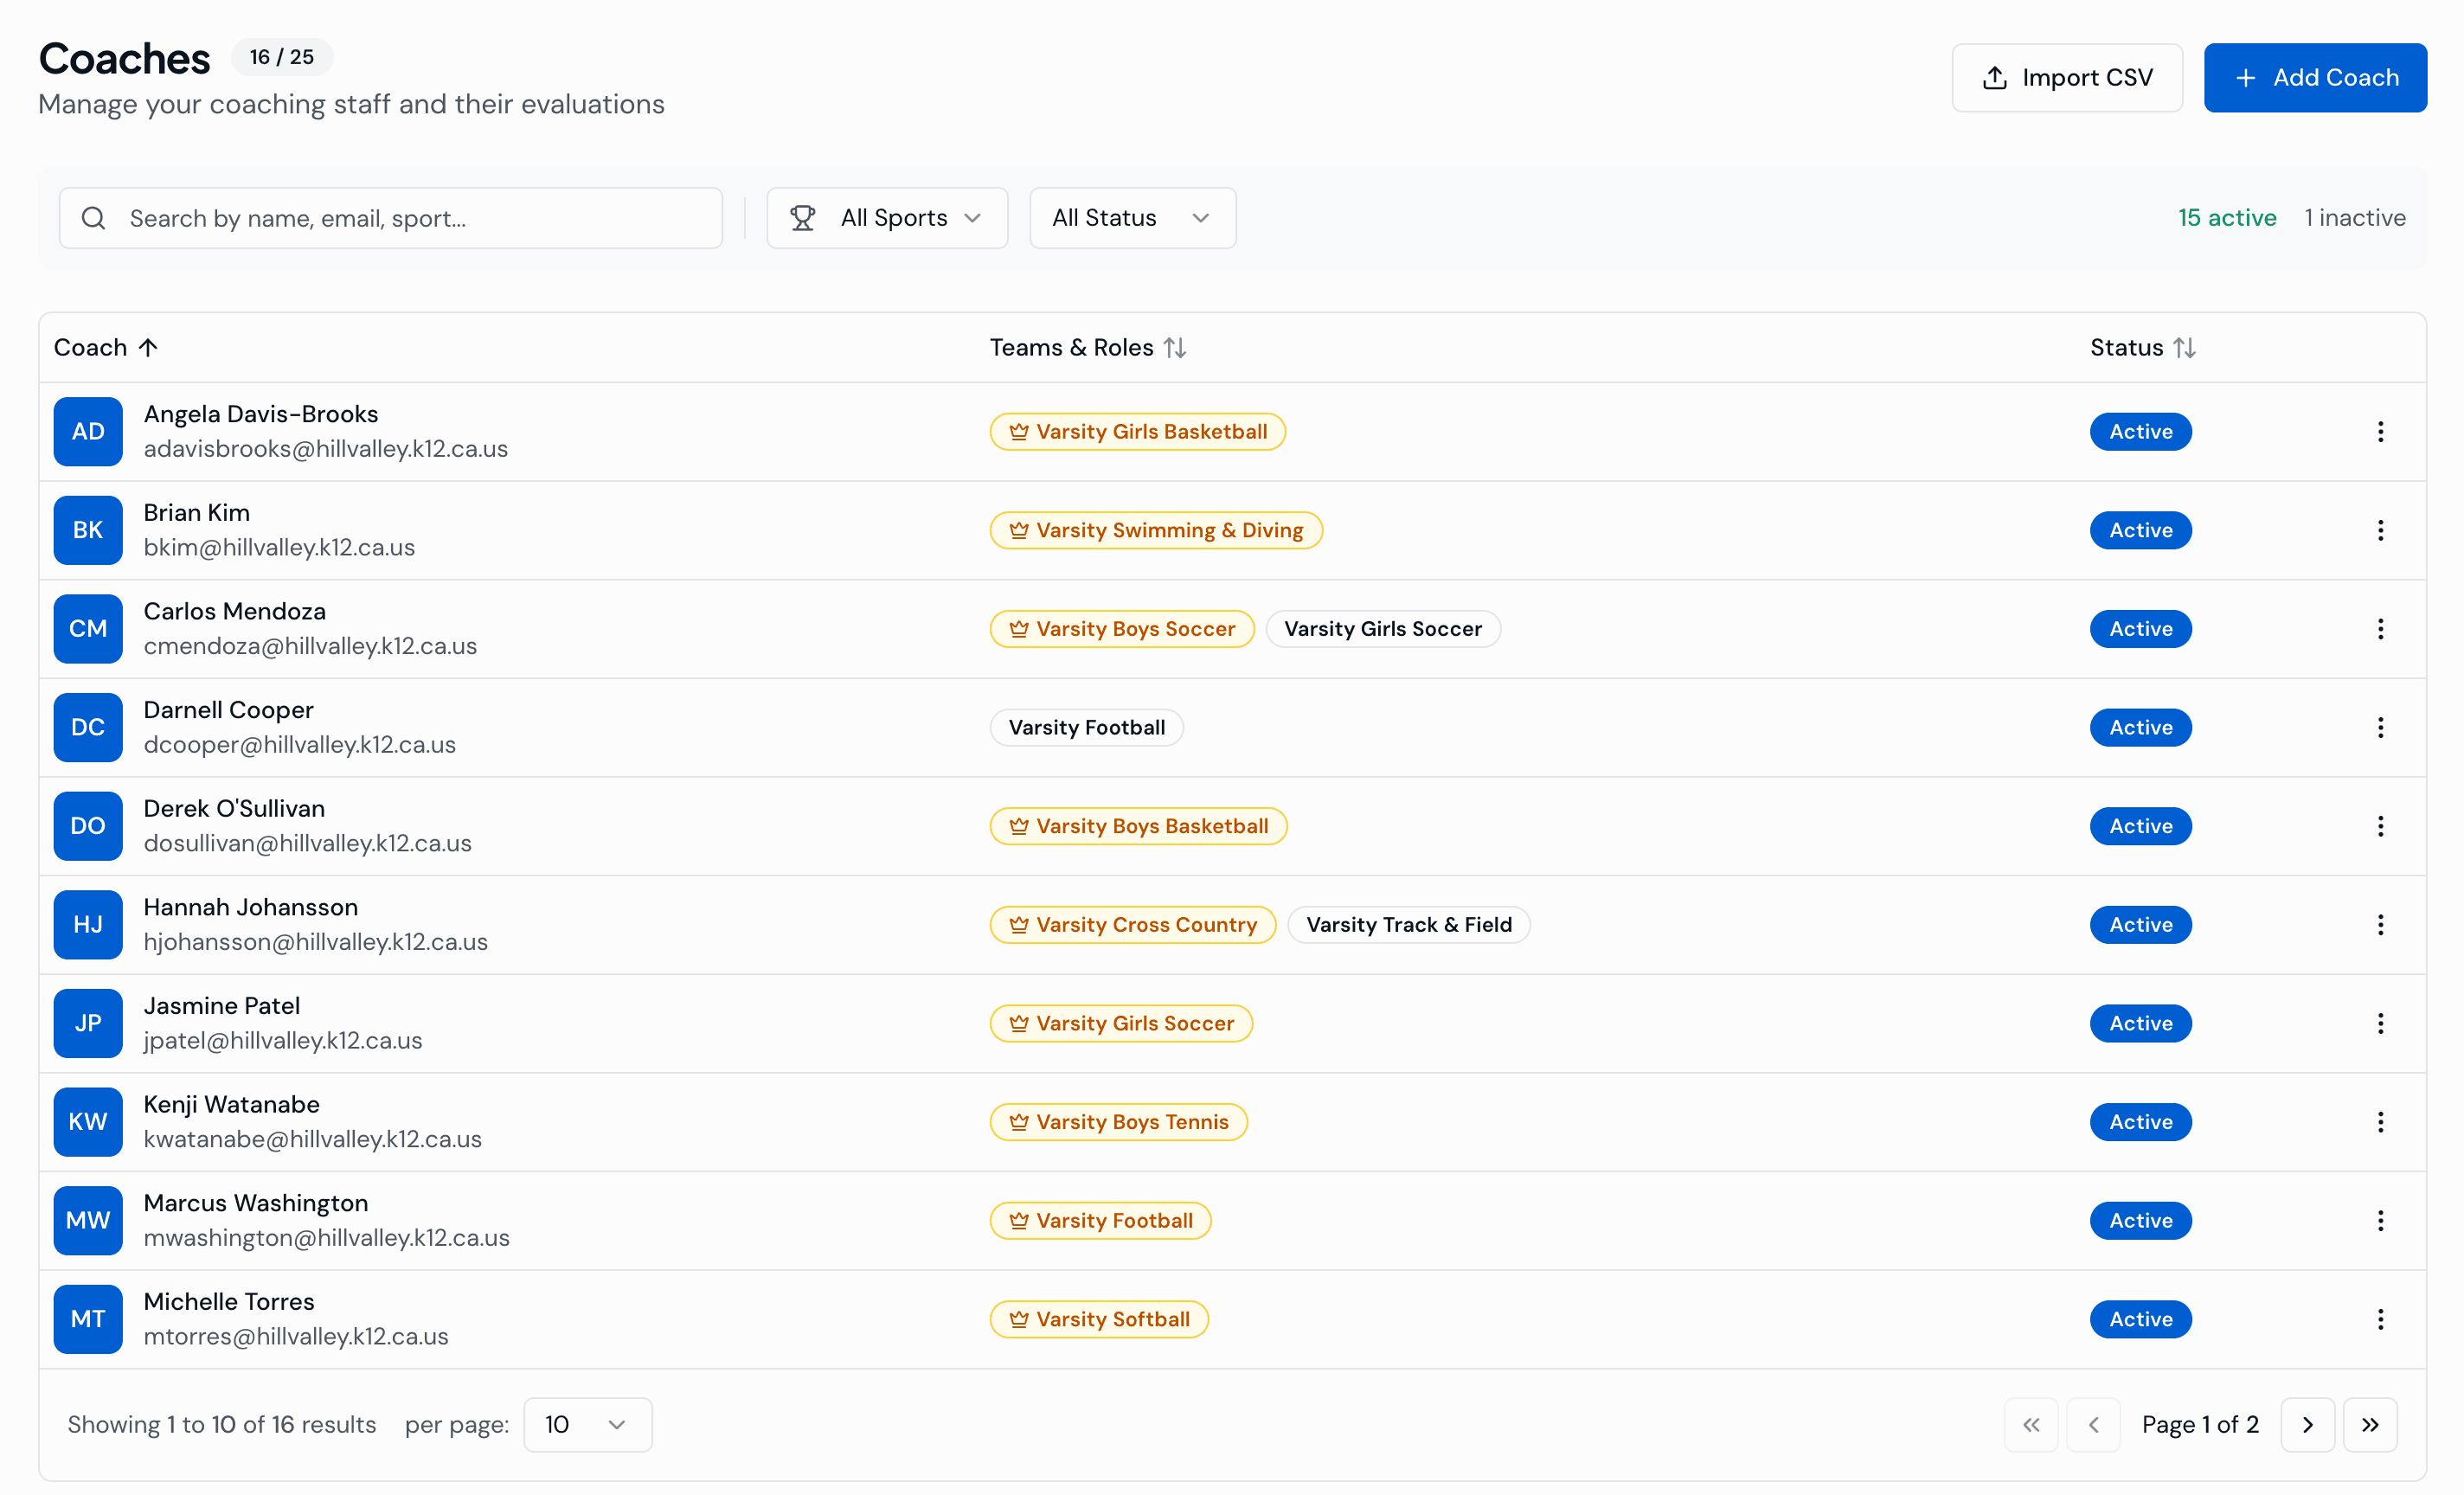Click the search magnifier icon
The image size is (2464, 1495).
pyautogui.click(x=93, y=218)
